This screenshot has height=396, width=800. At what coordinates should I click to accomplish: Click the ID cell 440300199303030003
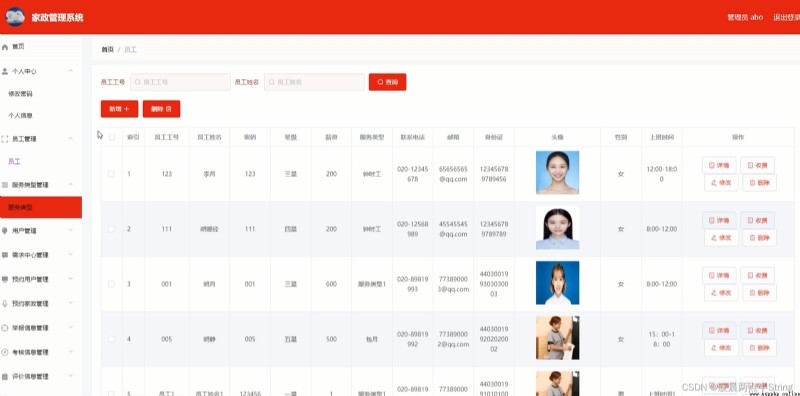tap(494, 284)
